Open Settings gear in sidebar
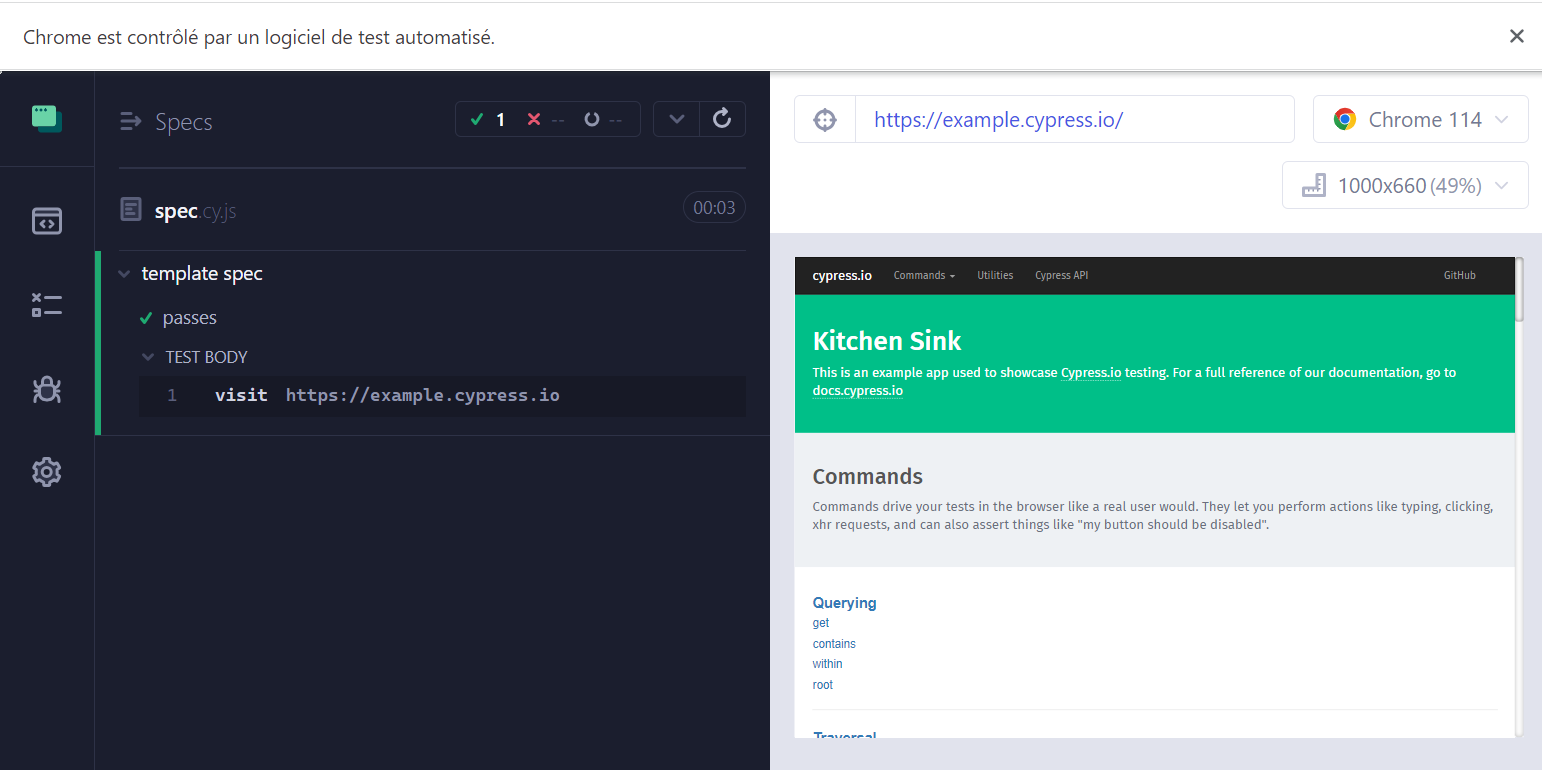Viewport: 1542px width, 770px height. [47, 471]
